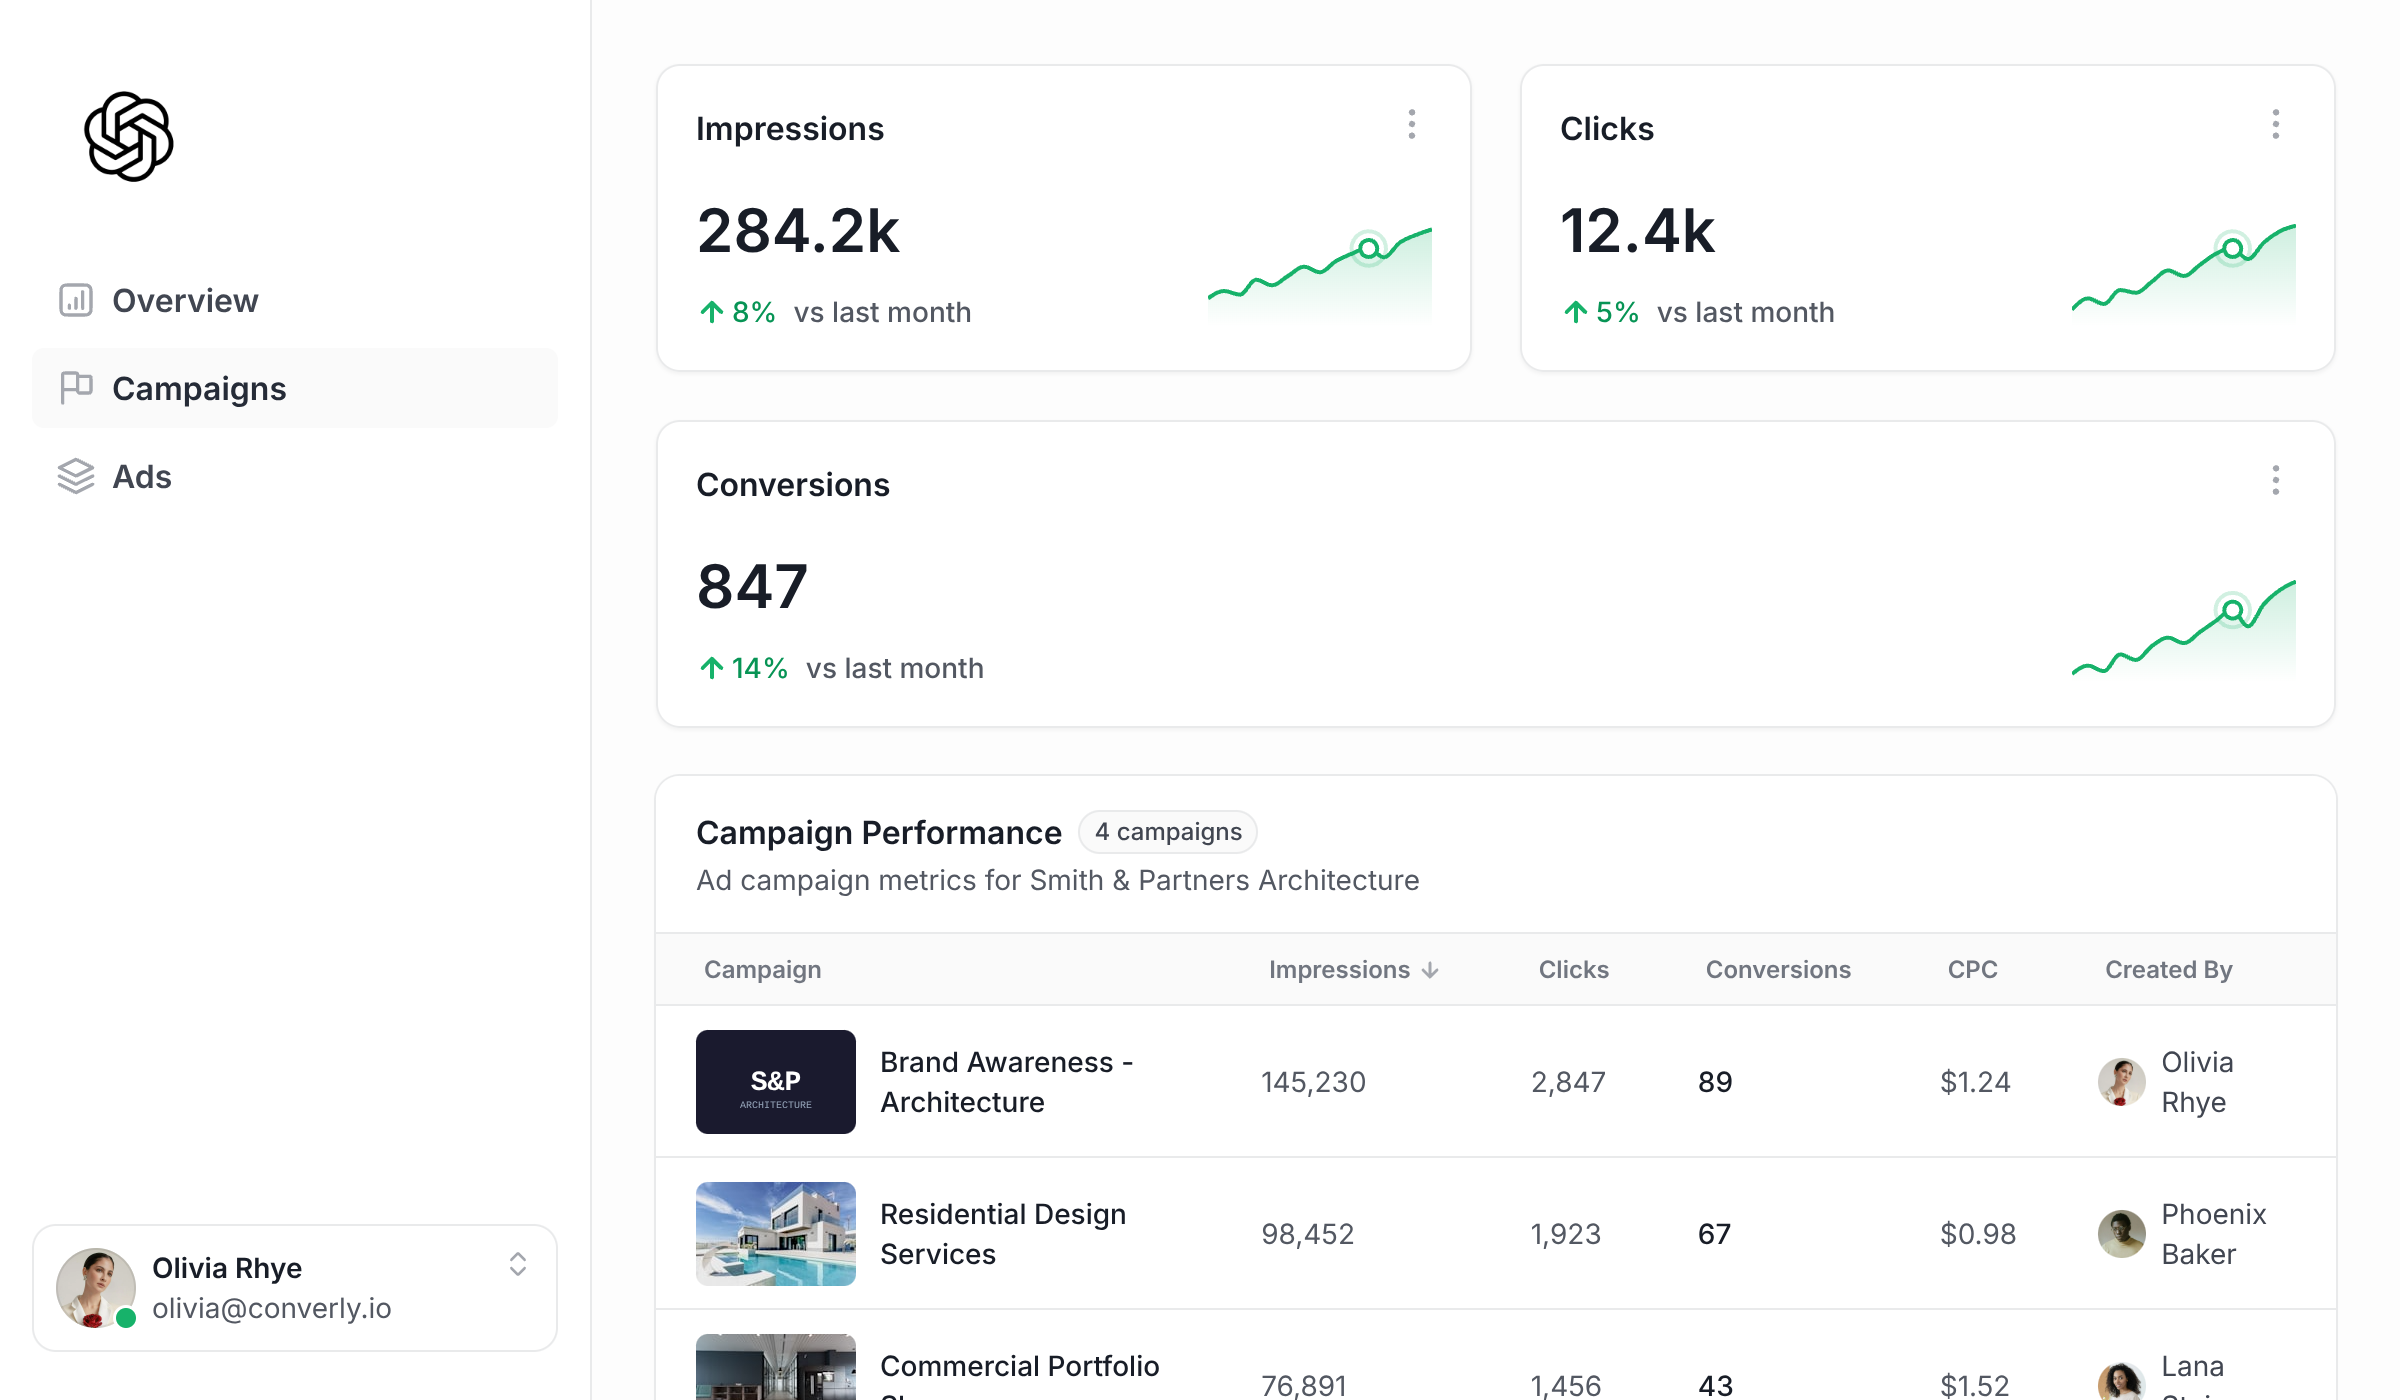The width and height of the screenshot is (2400, 1400).
Task: Click the app logo in sidebar
Action: tap(129, 136)
